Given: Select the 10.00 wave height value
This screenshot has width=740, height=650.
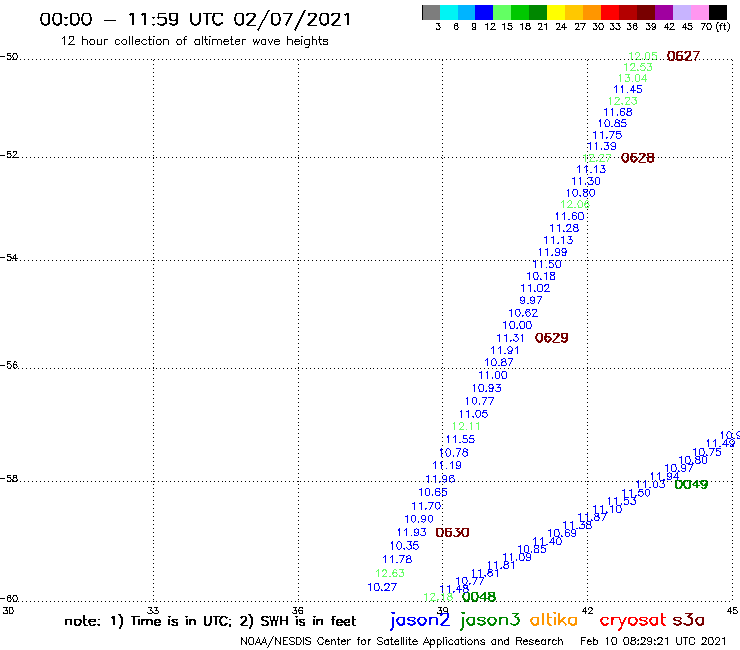Looking at the screenshot, I should coord(517,325).
